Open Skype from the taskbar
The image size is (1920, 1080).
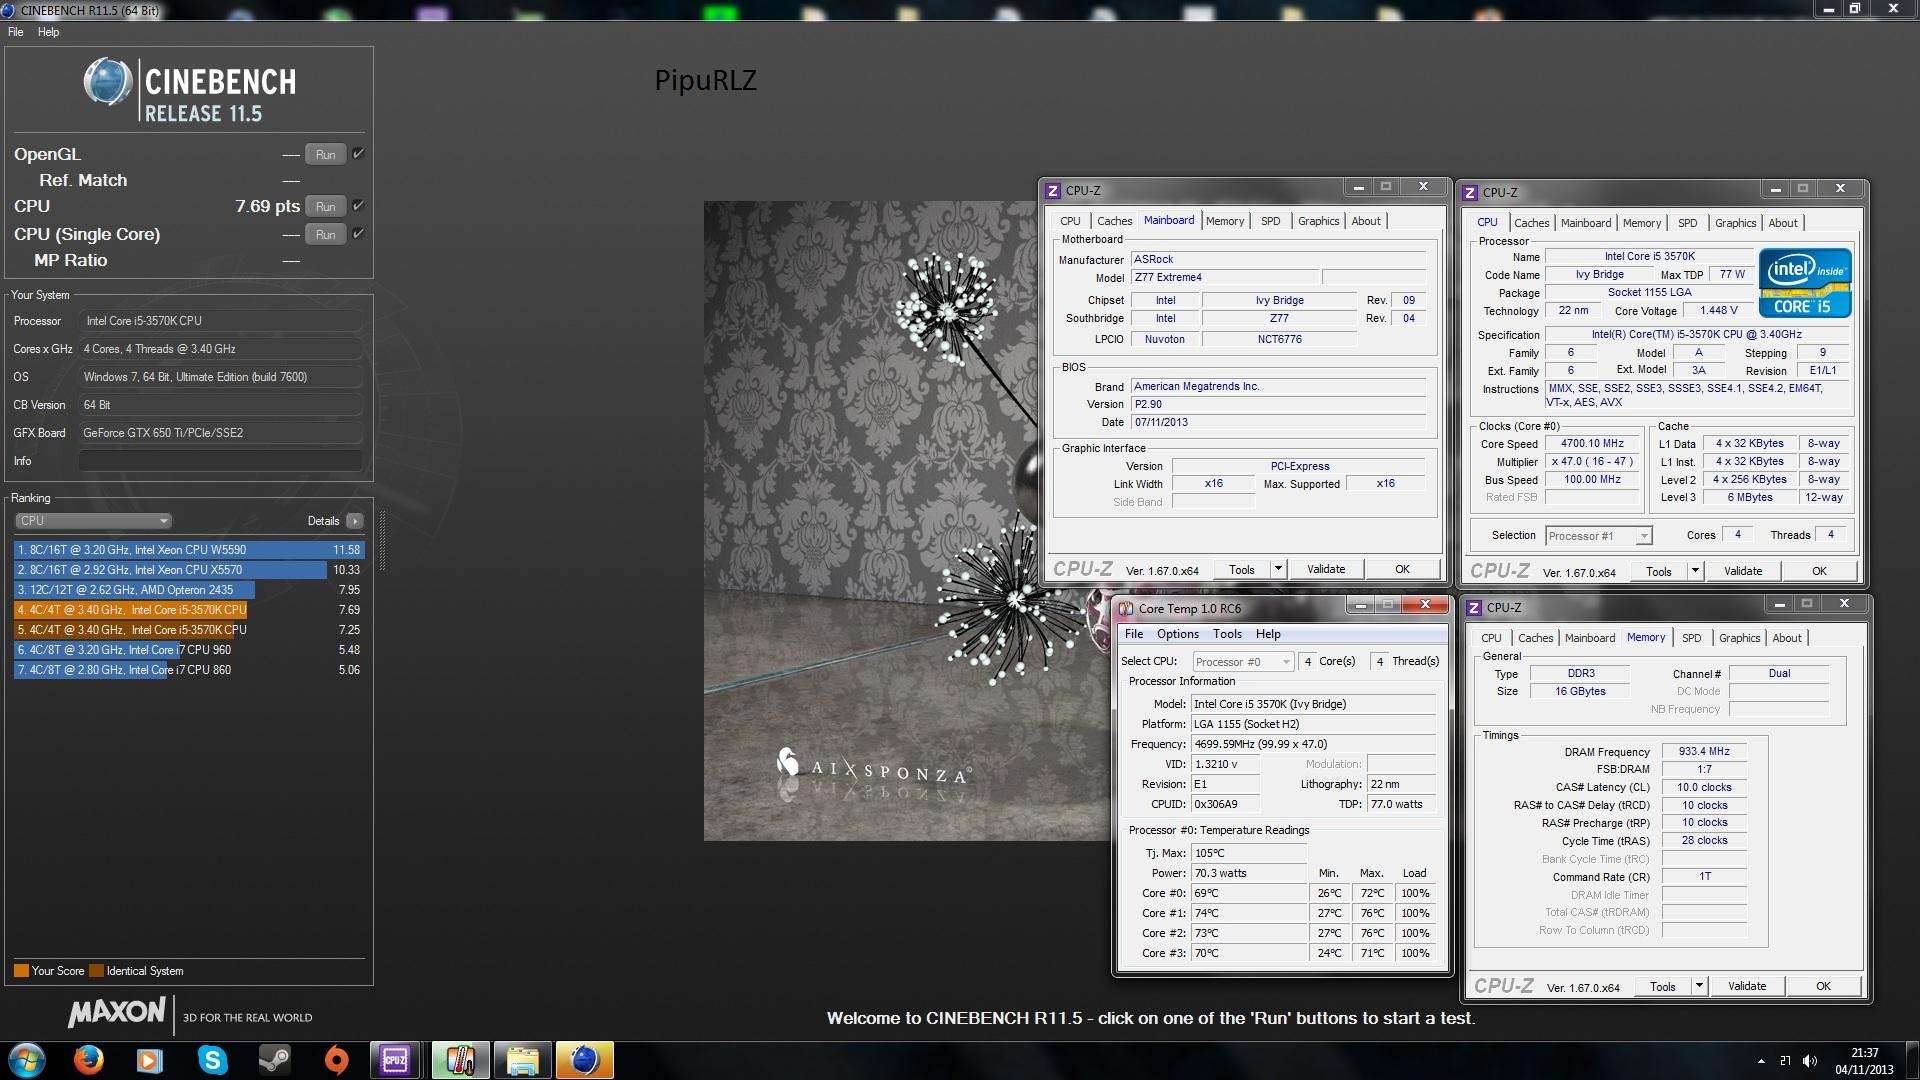click(x=212, y=1060)
